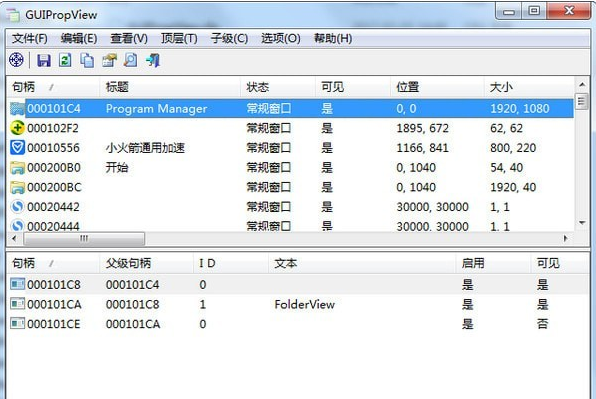Click the exit door toolbar icon
The image size is (596, 399).
pos(153,60)
